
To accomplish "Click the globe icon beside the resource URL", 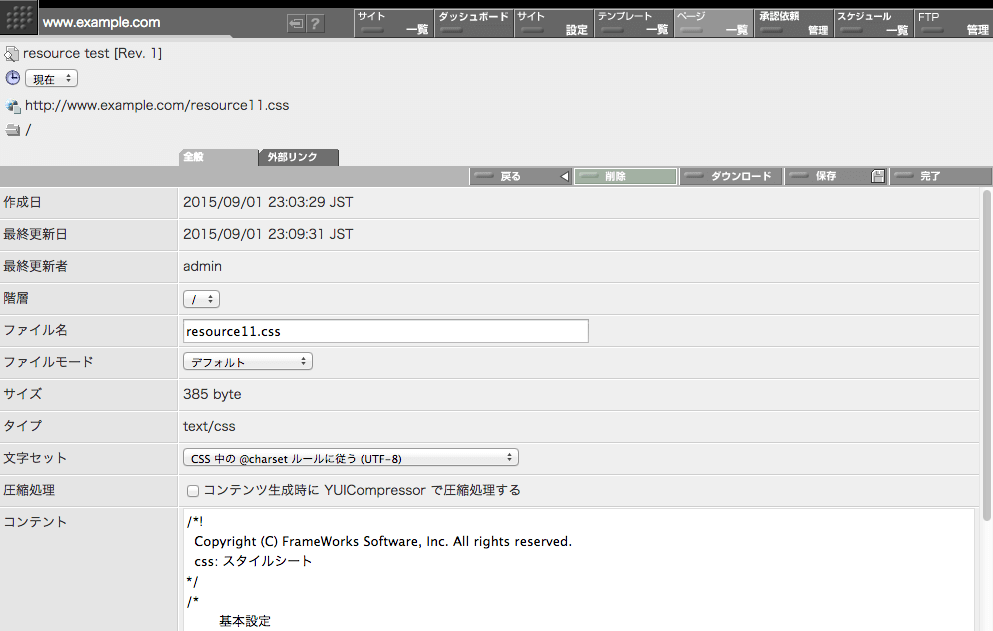I will [12, 105].
